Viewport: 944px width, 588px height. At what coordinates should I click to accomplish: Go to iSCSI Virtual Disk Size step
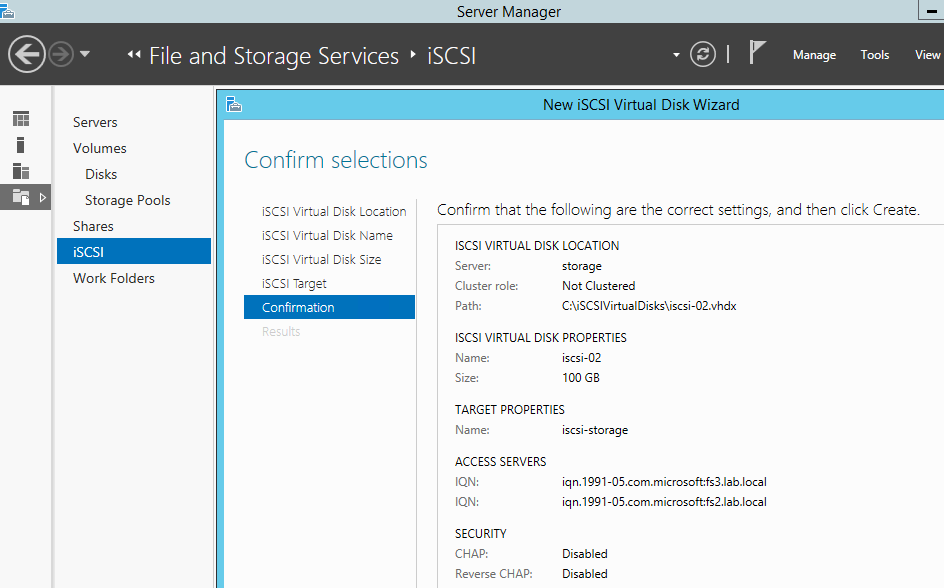(321, 259)
